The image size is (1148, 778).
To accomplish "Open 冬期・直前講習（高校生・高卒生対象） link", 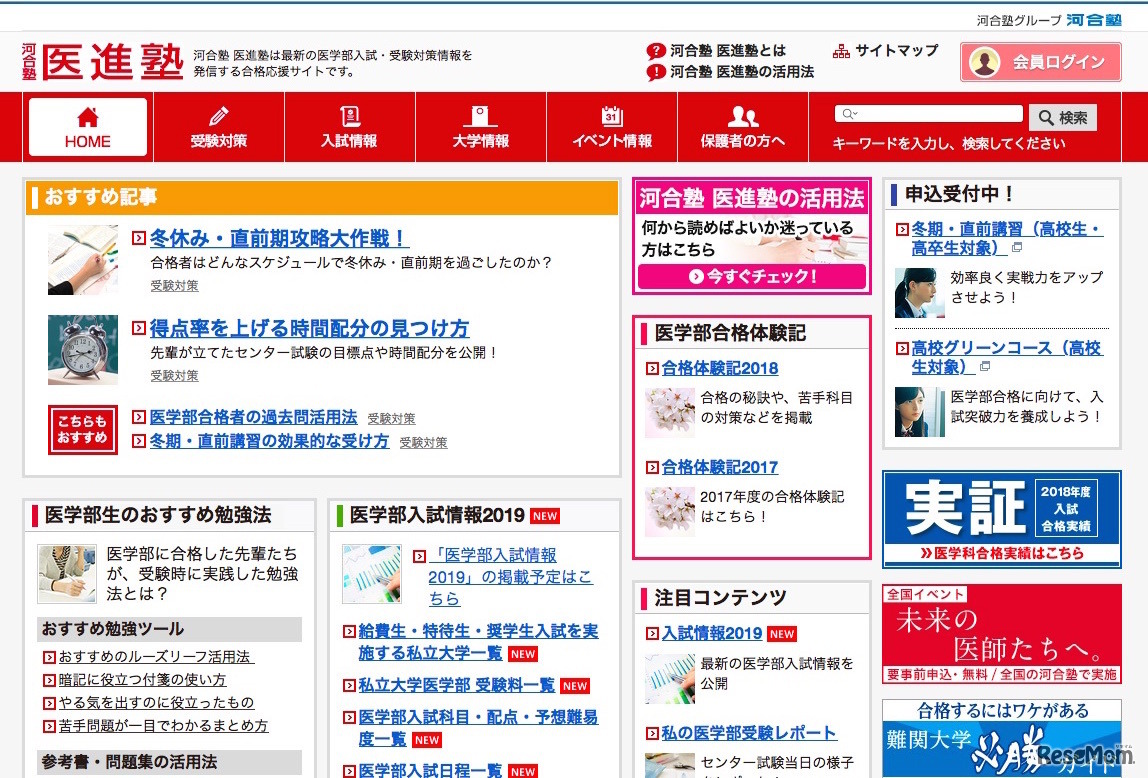I will coord(1007,239).
